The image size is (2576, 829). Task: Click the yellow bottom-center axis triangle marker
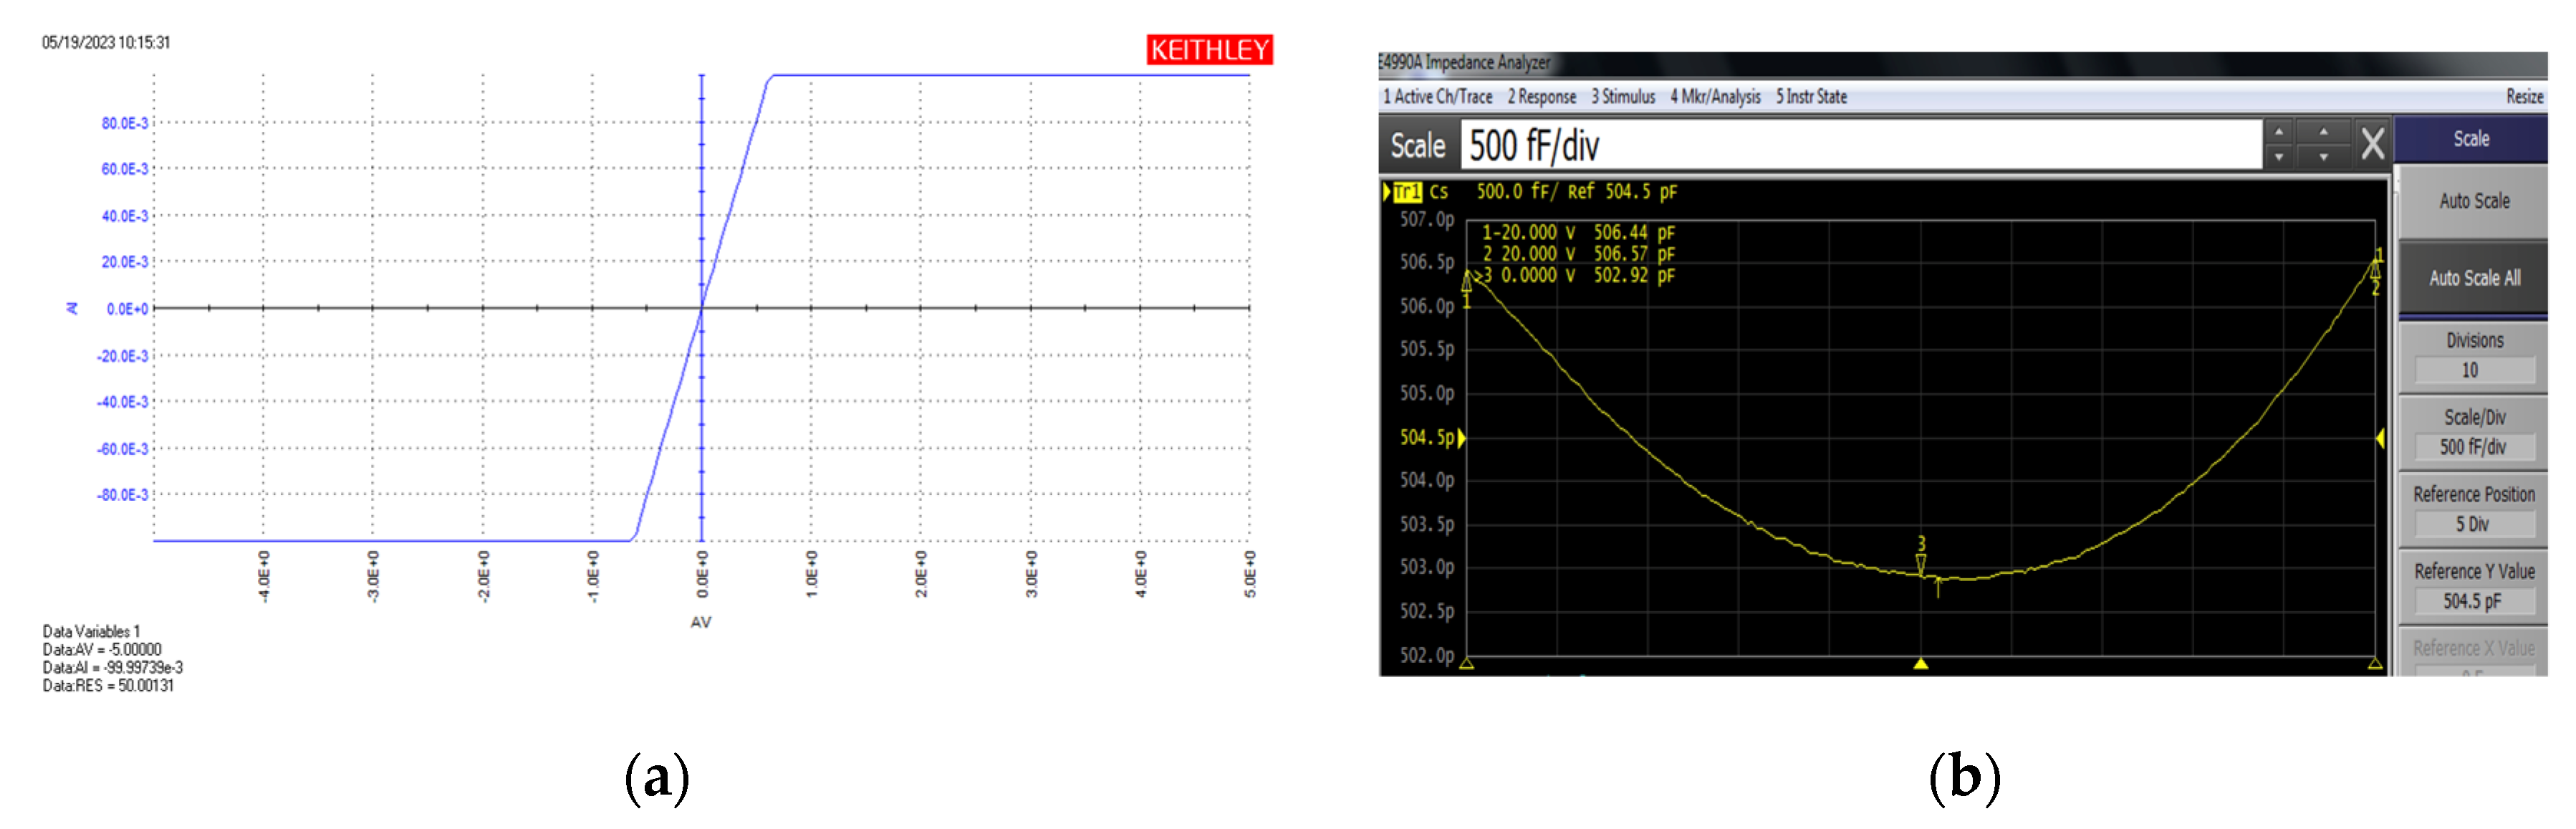click(x=1921, y=663)
